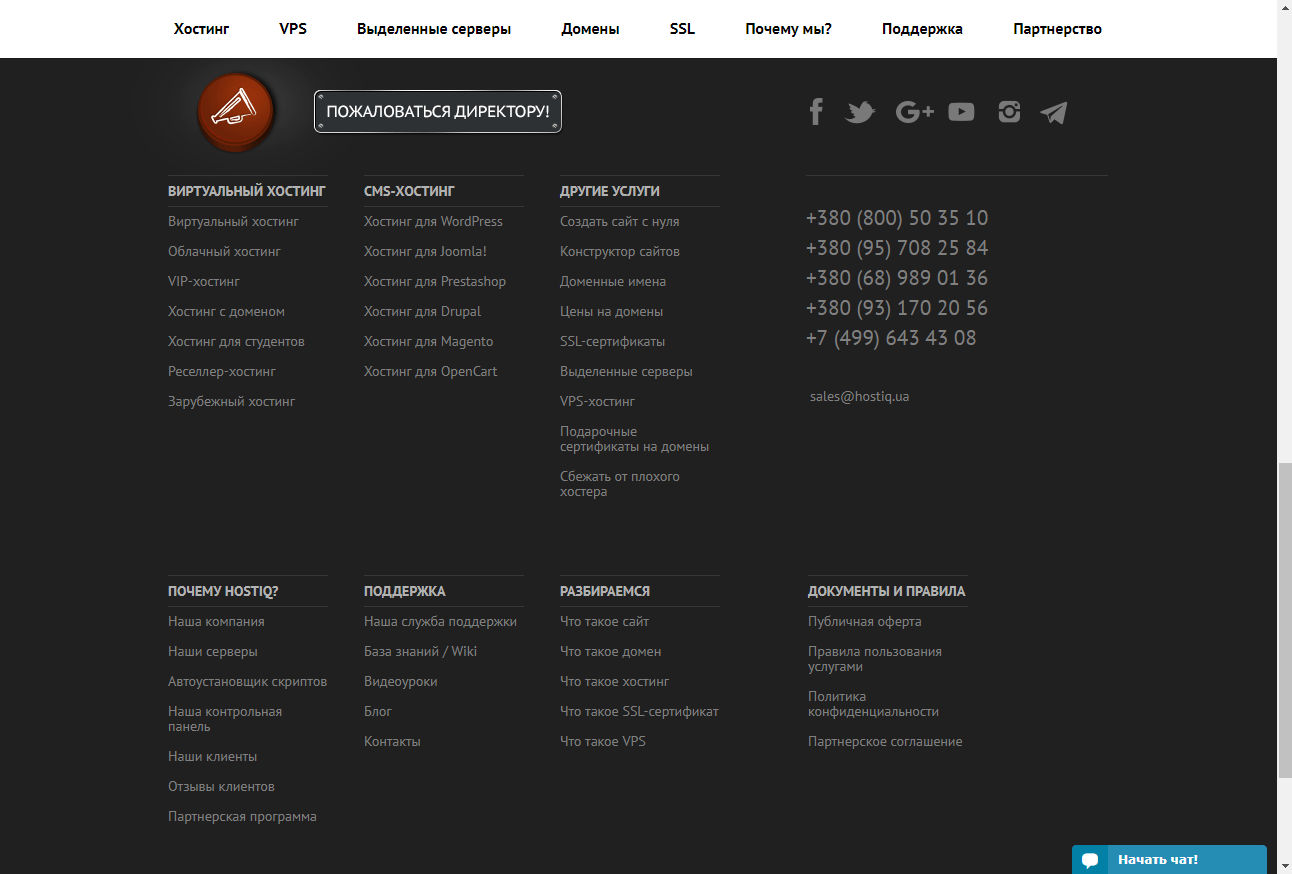This screenshot has width=1292, height=874.
Task: Click the orange megaphone icon
Action: pos(235,111)
